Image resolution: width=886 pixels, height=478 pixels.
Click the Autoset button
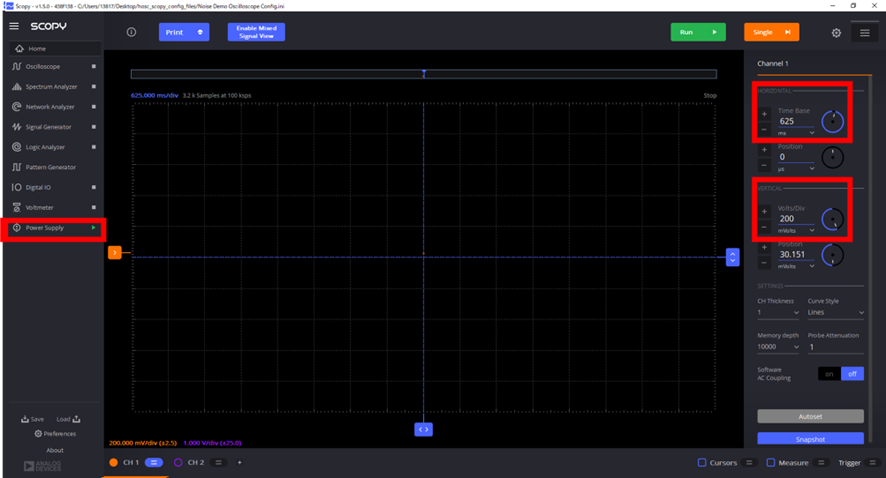(x=810, y=416)
